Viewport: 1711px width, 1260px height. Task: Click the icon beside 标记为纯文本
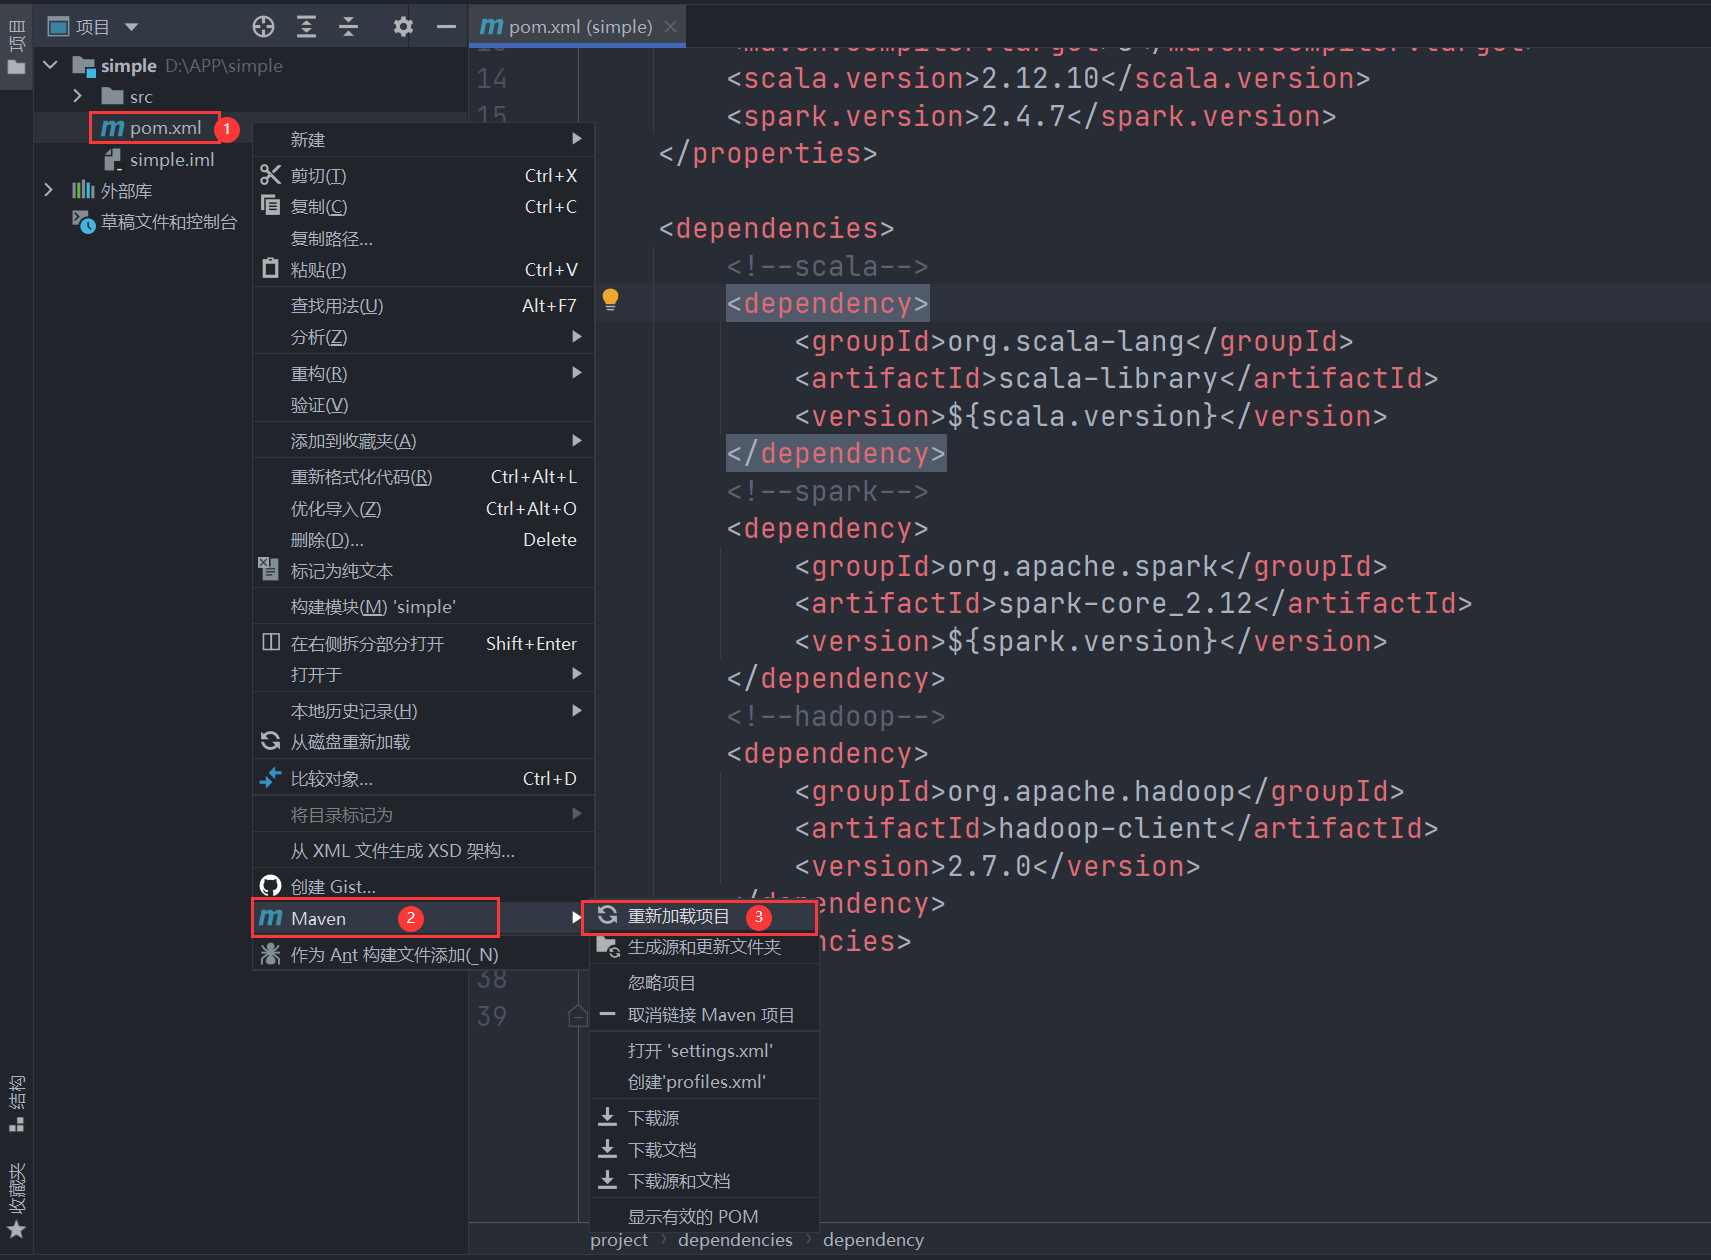268,569
